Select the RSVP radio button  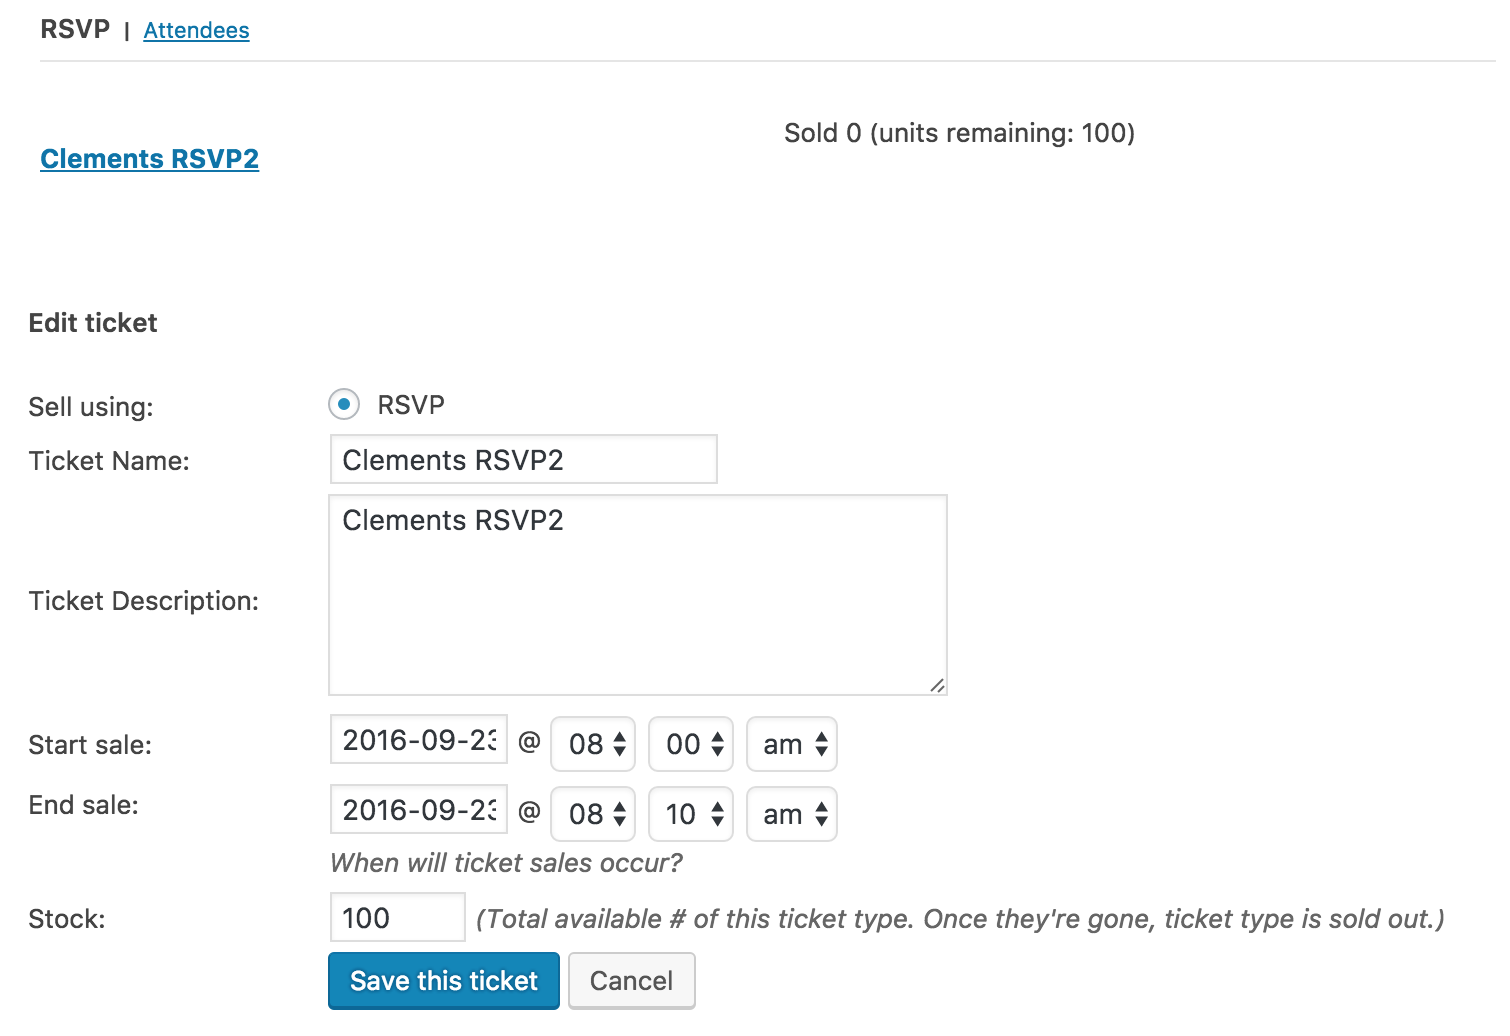[344, 405]
